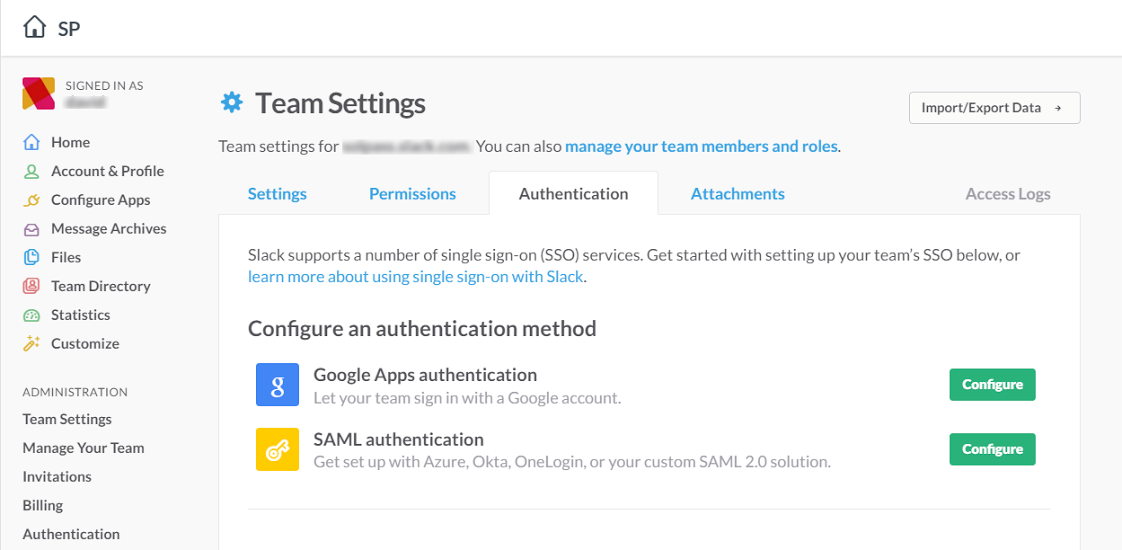Select Authentication in the Administration list
The height and width of the screenshot is (550, 1122).
point(71,534)
